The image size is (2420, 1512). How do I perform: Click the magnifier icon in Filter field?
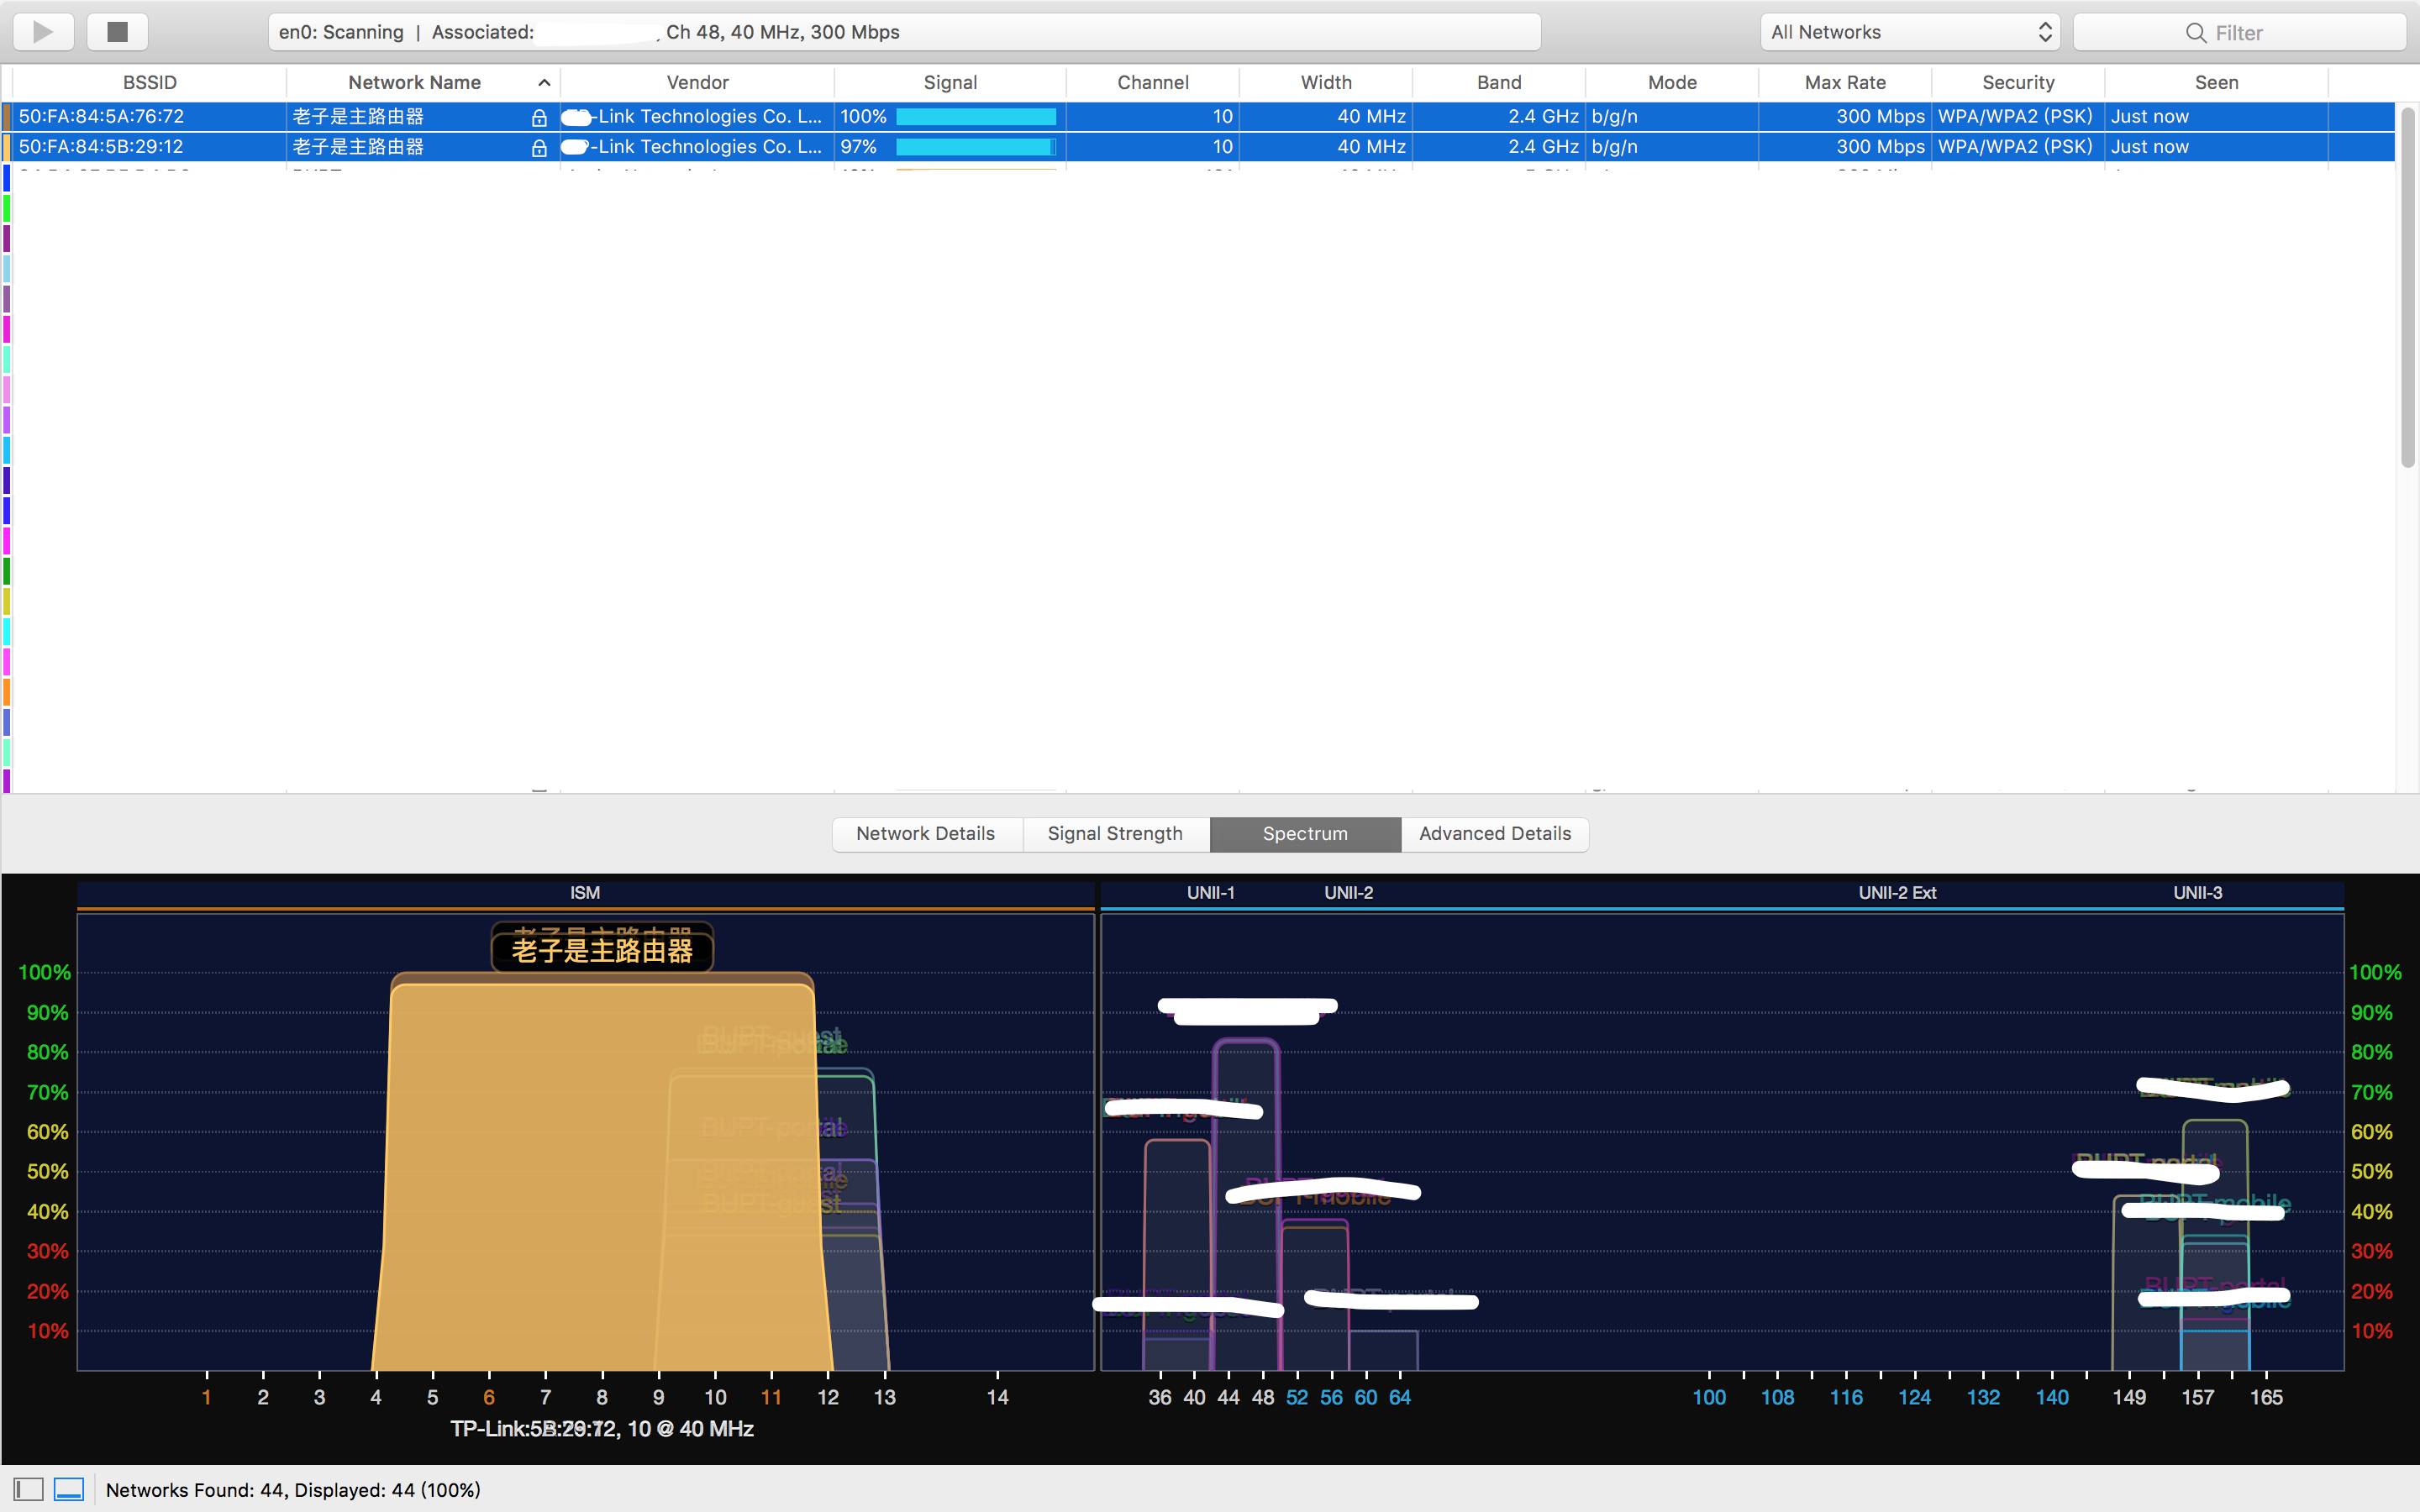click(x=2195, y=33)
